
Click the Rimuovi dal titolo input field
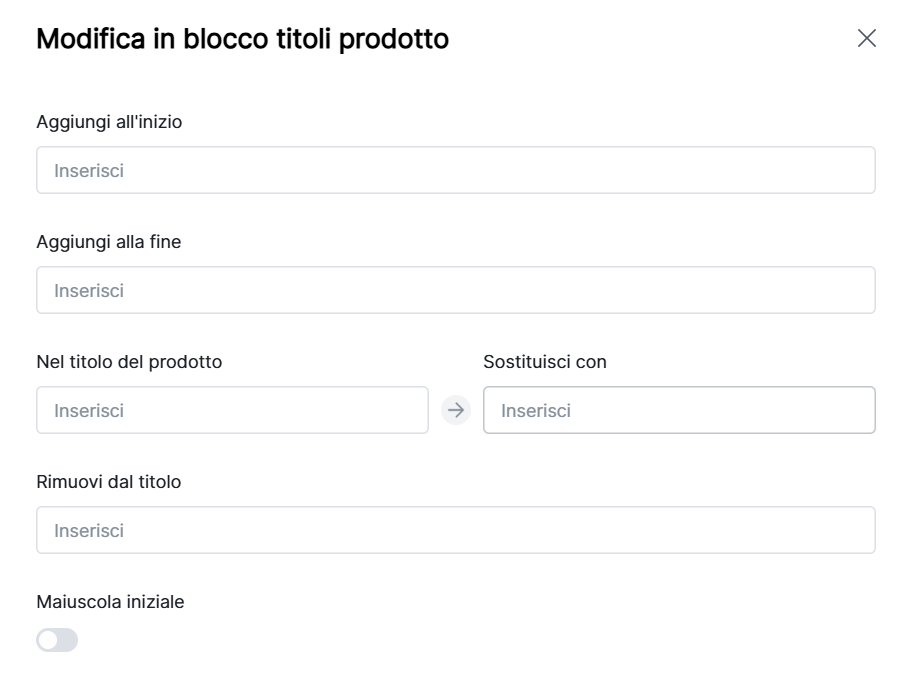click(x=456, y=530)
